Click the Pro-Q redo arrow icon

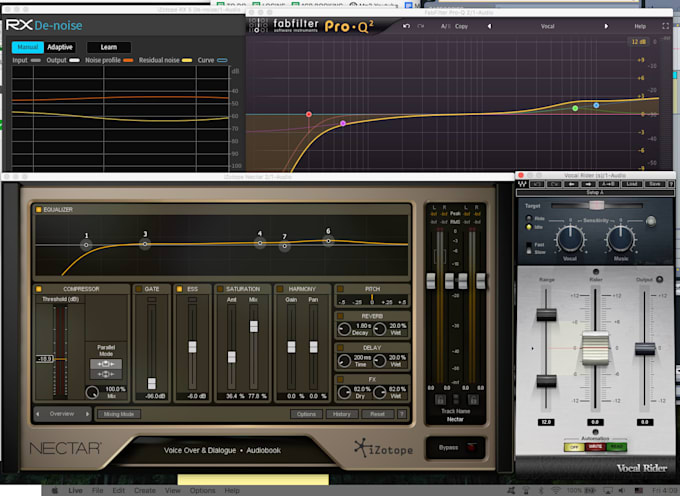421,26
